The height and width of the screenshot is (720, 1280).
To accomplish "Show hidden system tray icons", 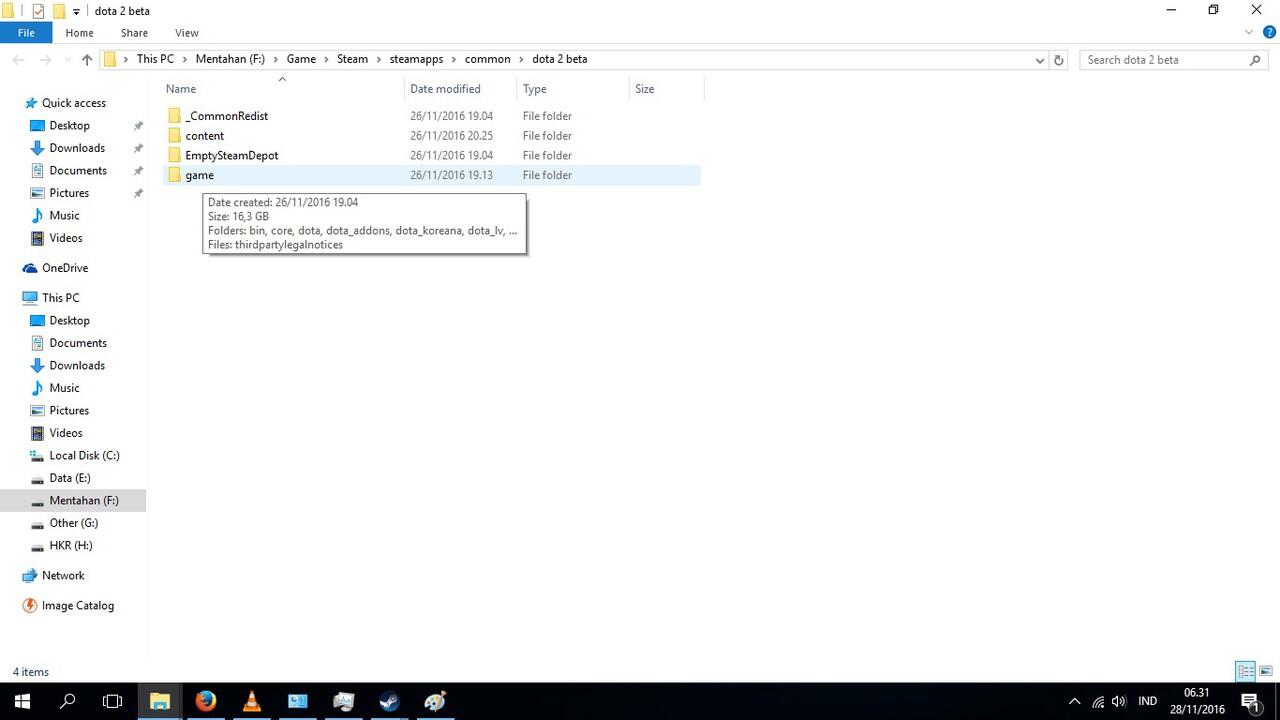I will point(1074,701).
